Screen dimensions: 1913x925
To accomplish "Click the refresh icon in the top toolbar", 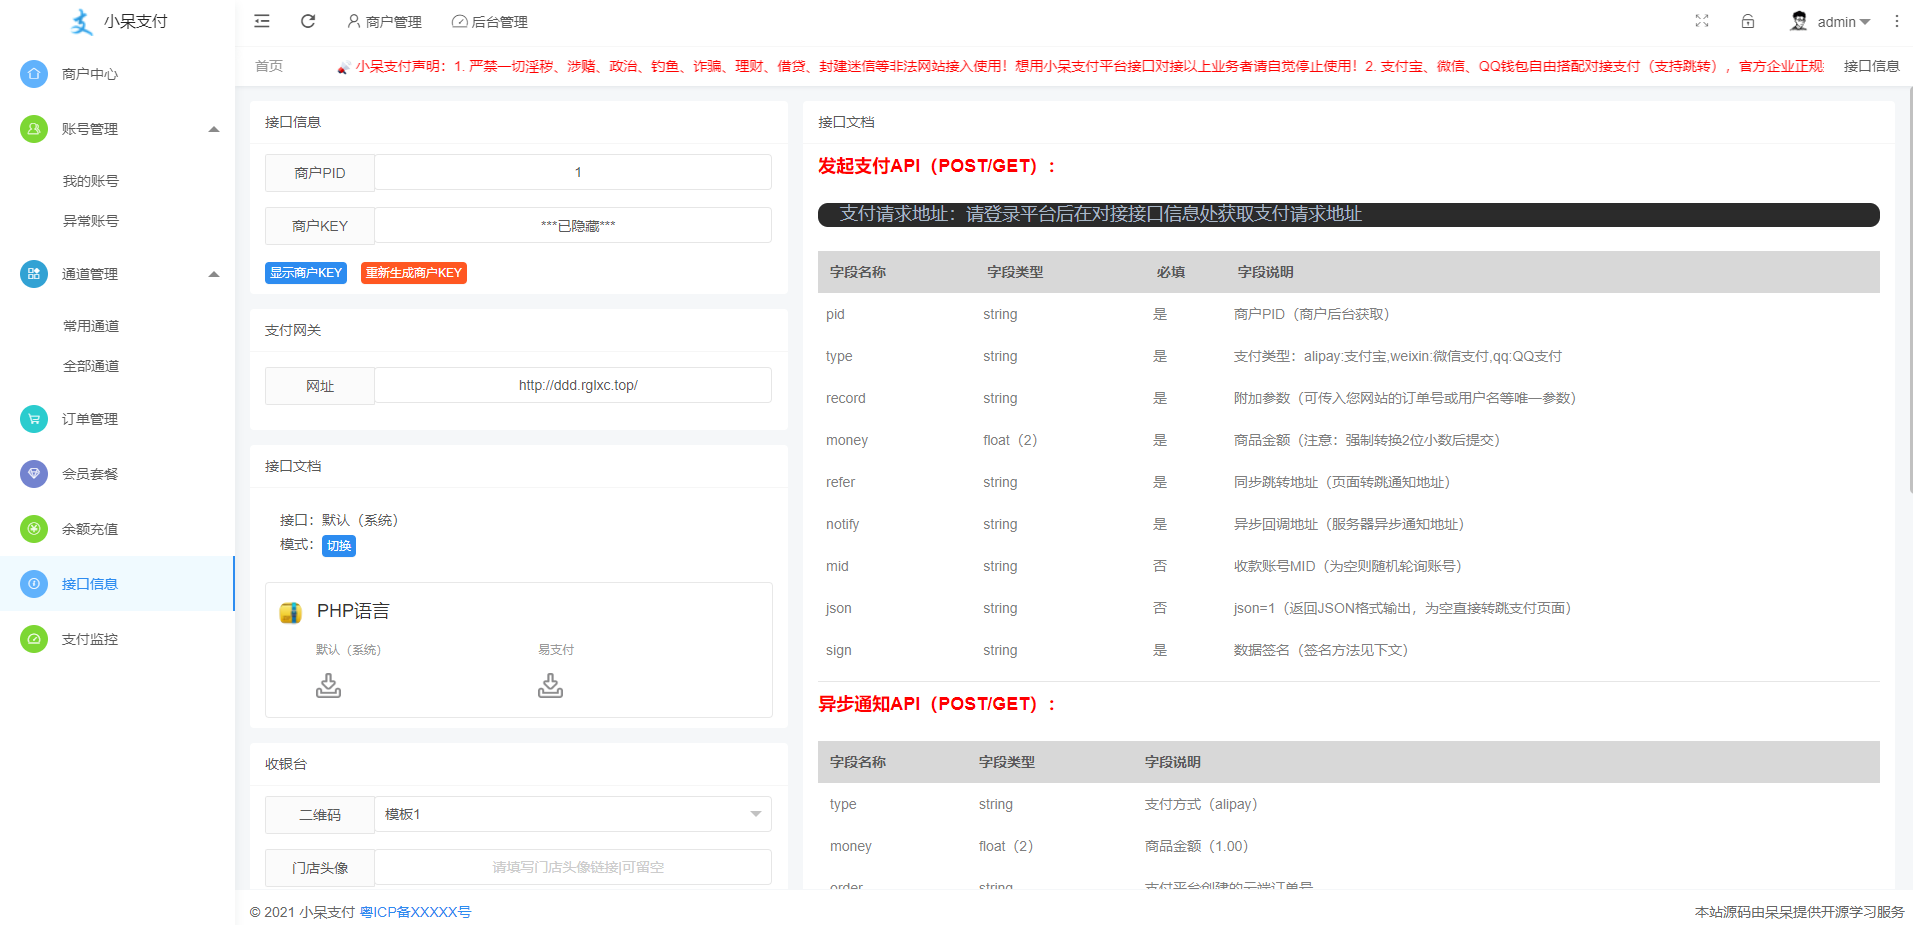I will click(x=308, y=21).
